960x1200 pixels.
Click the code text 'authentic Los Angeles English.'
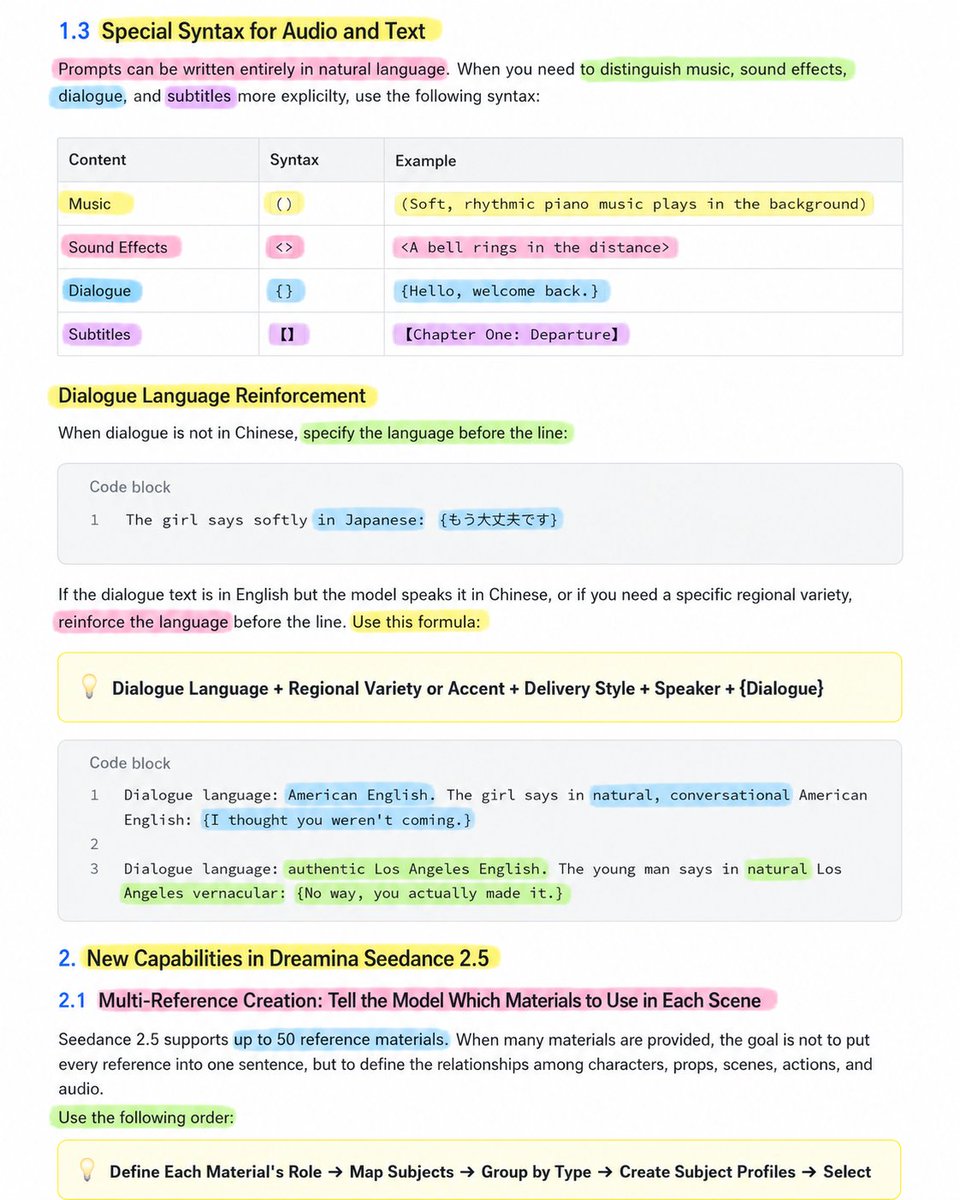(418, 869)
